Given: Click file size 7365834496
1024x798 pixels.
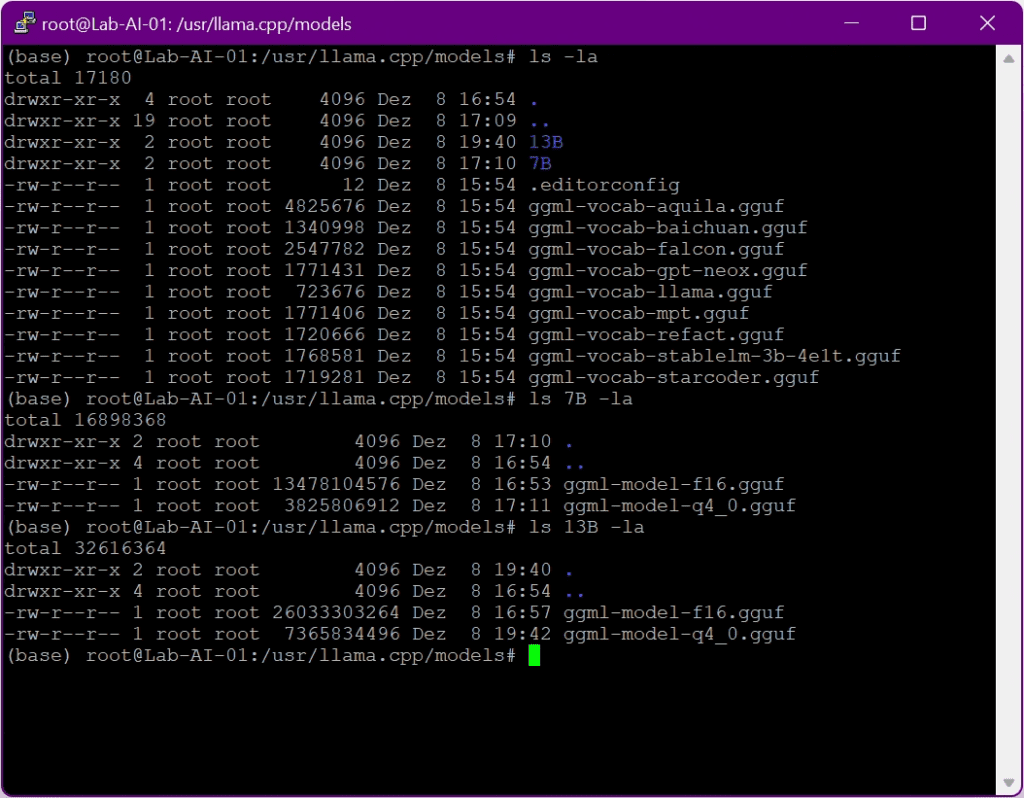Looking at the screenshot, I should (x=342, y=633).
